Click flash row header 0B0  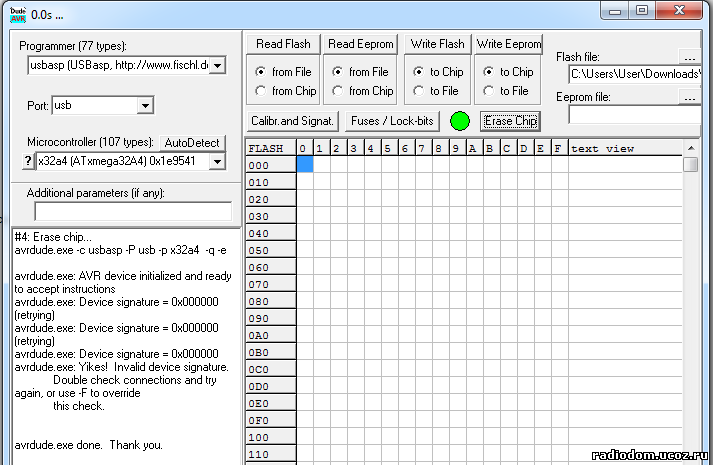(x=271, y=352)
